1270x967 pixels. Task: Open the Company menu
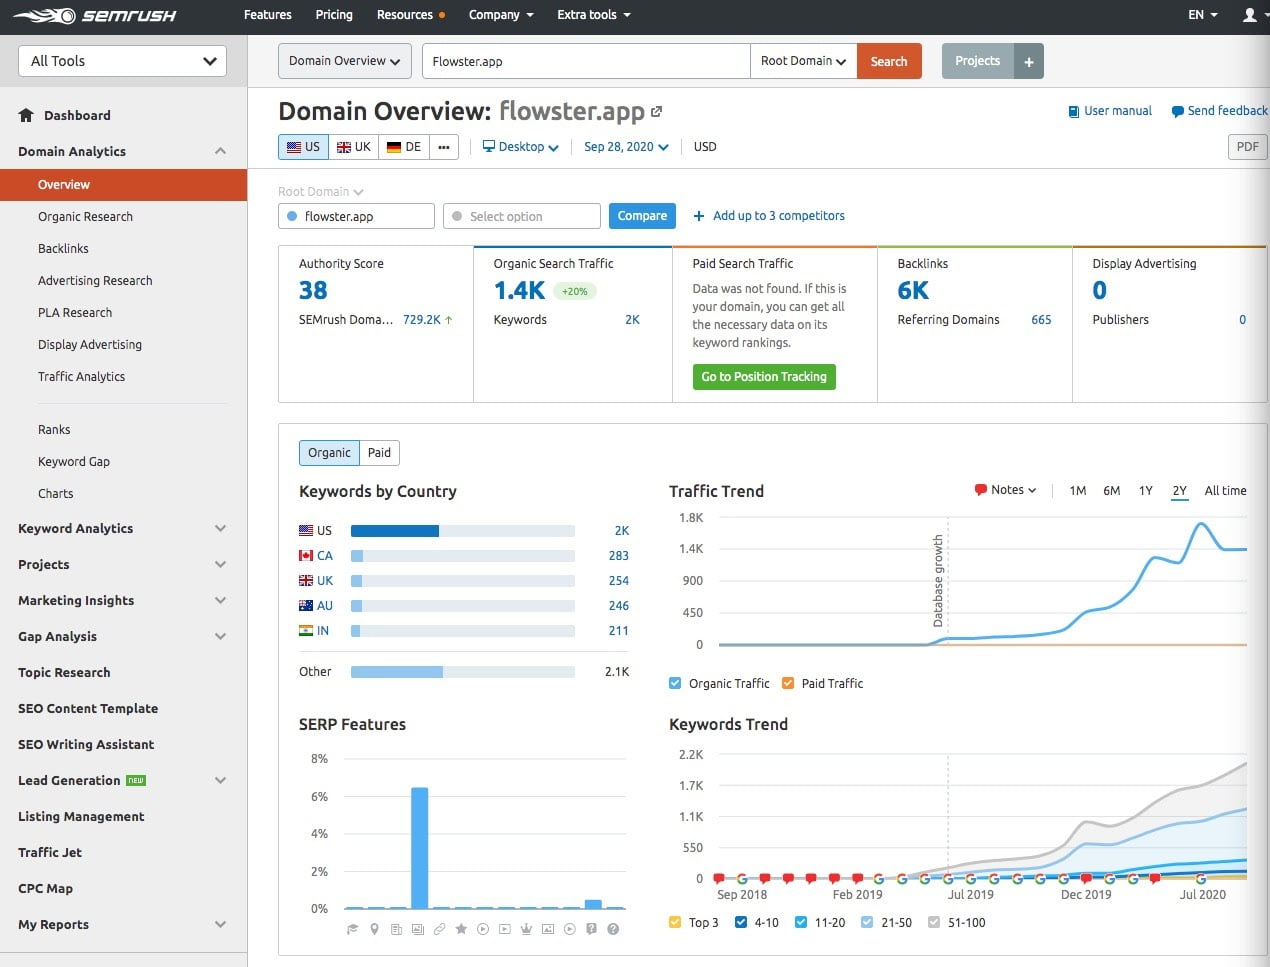[501, 15]
